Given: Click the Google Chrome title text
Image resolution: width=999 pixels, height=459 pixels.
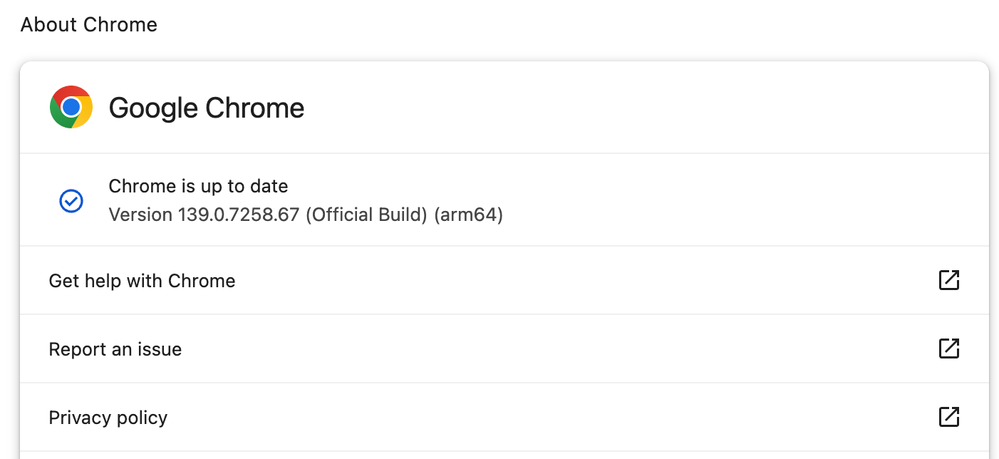Looking at the screenshot, I should [x=206, y=108].
